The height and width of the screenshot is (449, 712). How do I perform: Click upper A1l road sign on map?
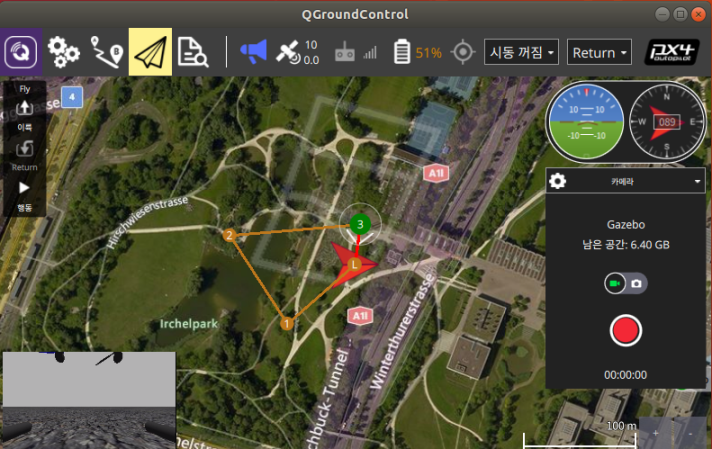436,173
